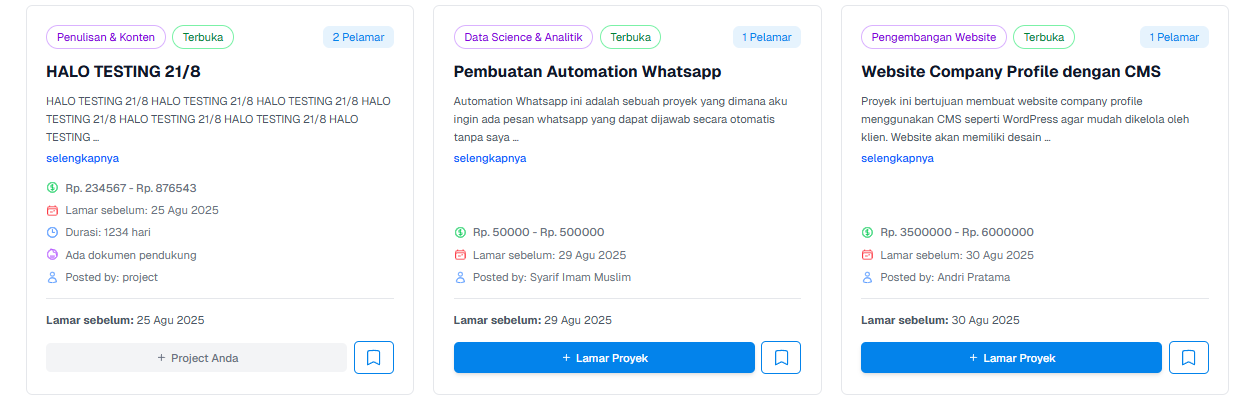
Task: Click the calendar icon beside 29 Agu 2025
Action: point(460,255)
